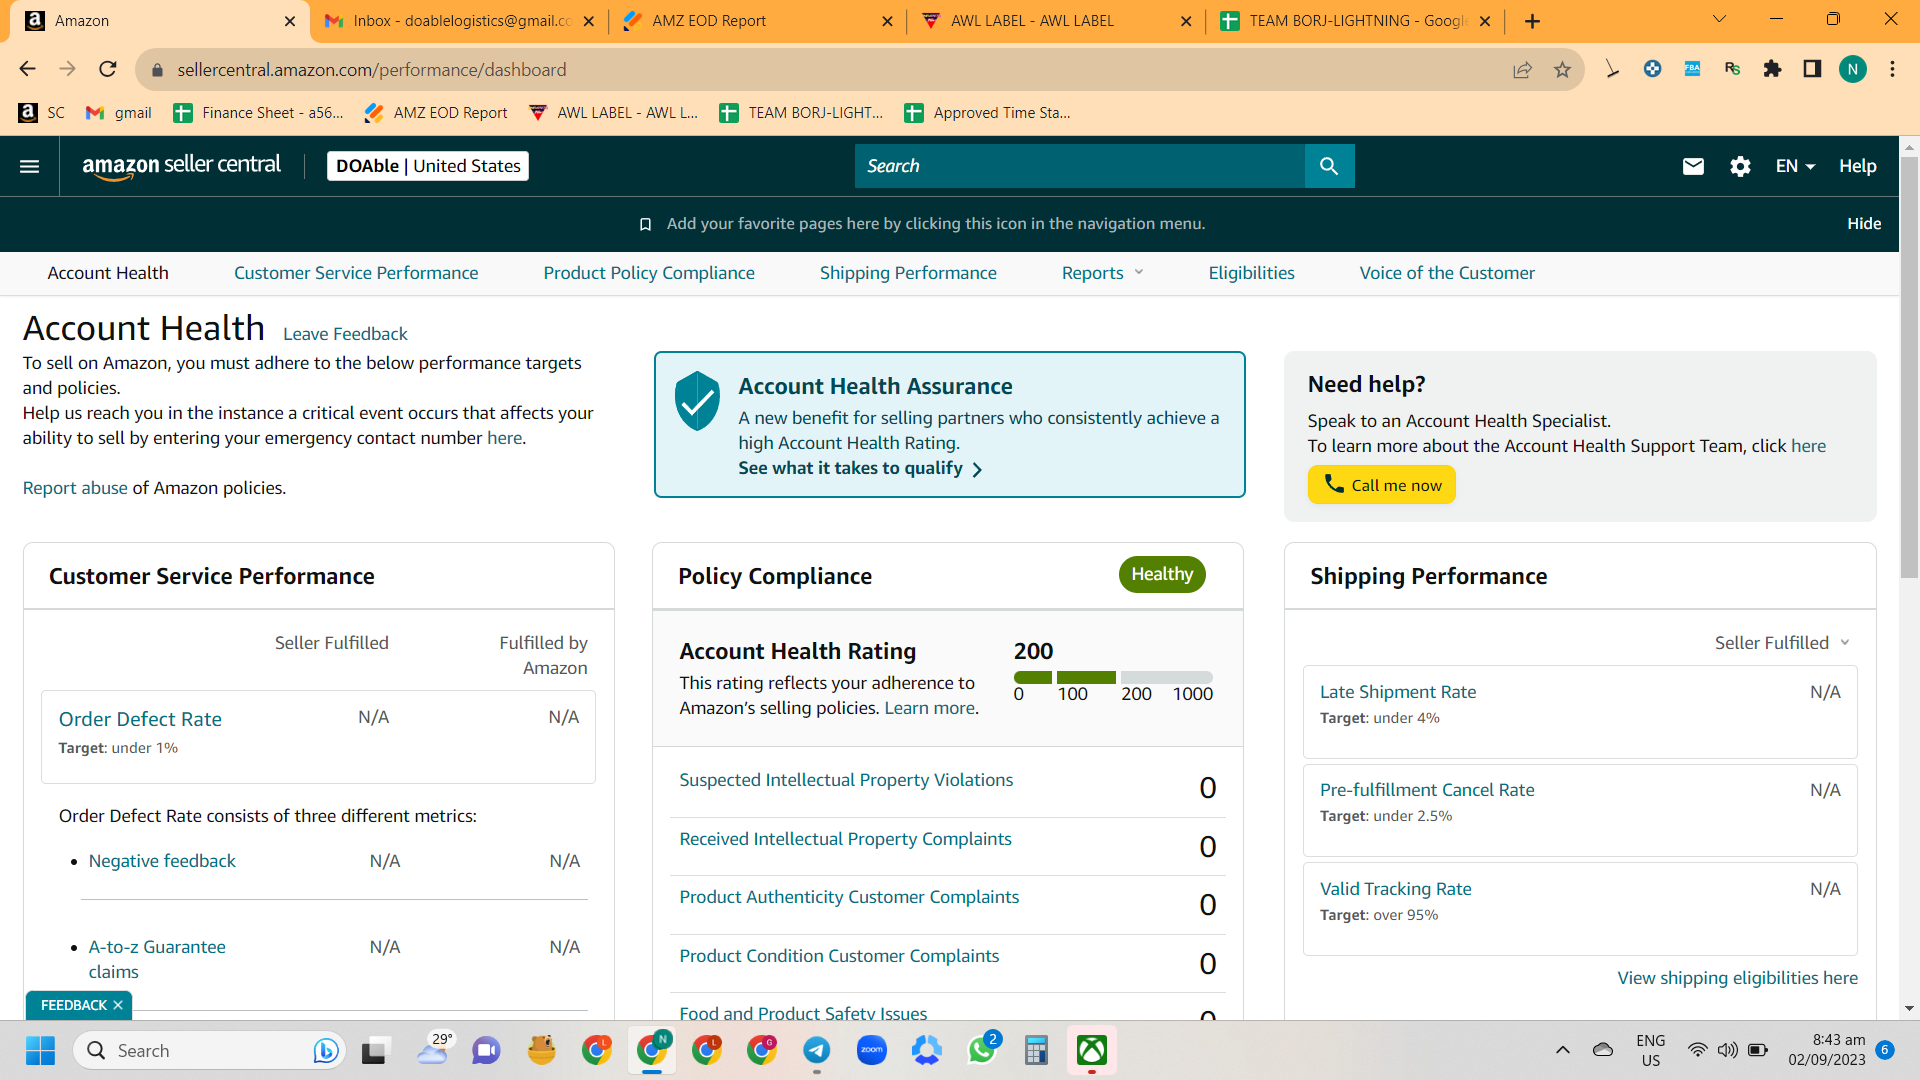
Task: Open the Calculator from the taskbar
Action: point(1036,1050)
